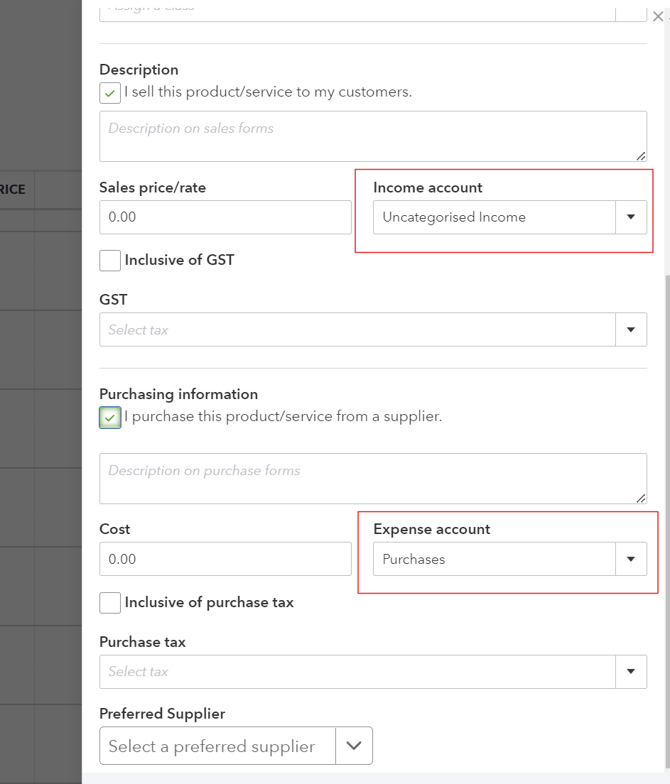Focus the 'Description on purchase forms' text area
The width and height of the screenshot is (670, 784).
click(x=372, y=478)
